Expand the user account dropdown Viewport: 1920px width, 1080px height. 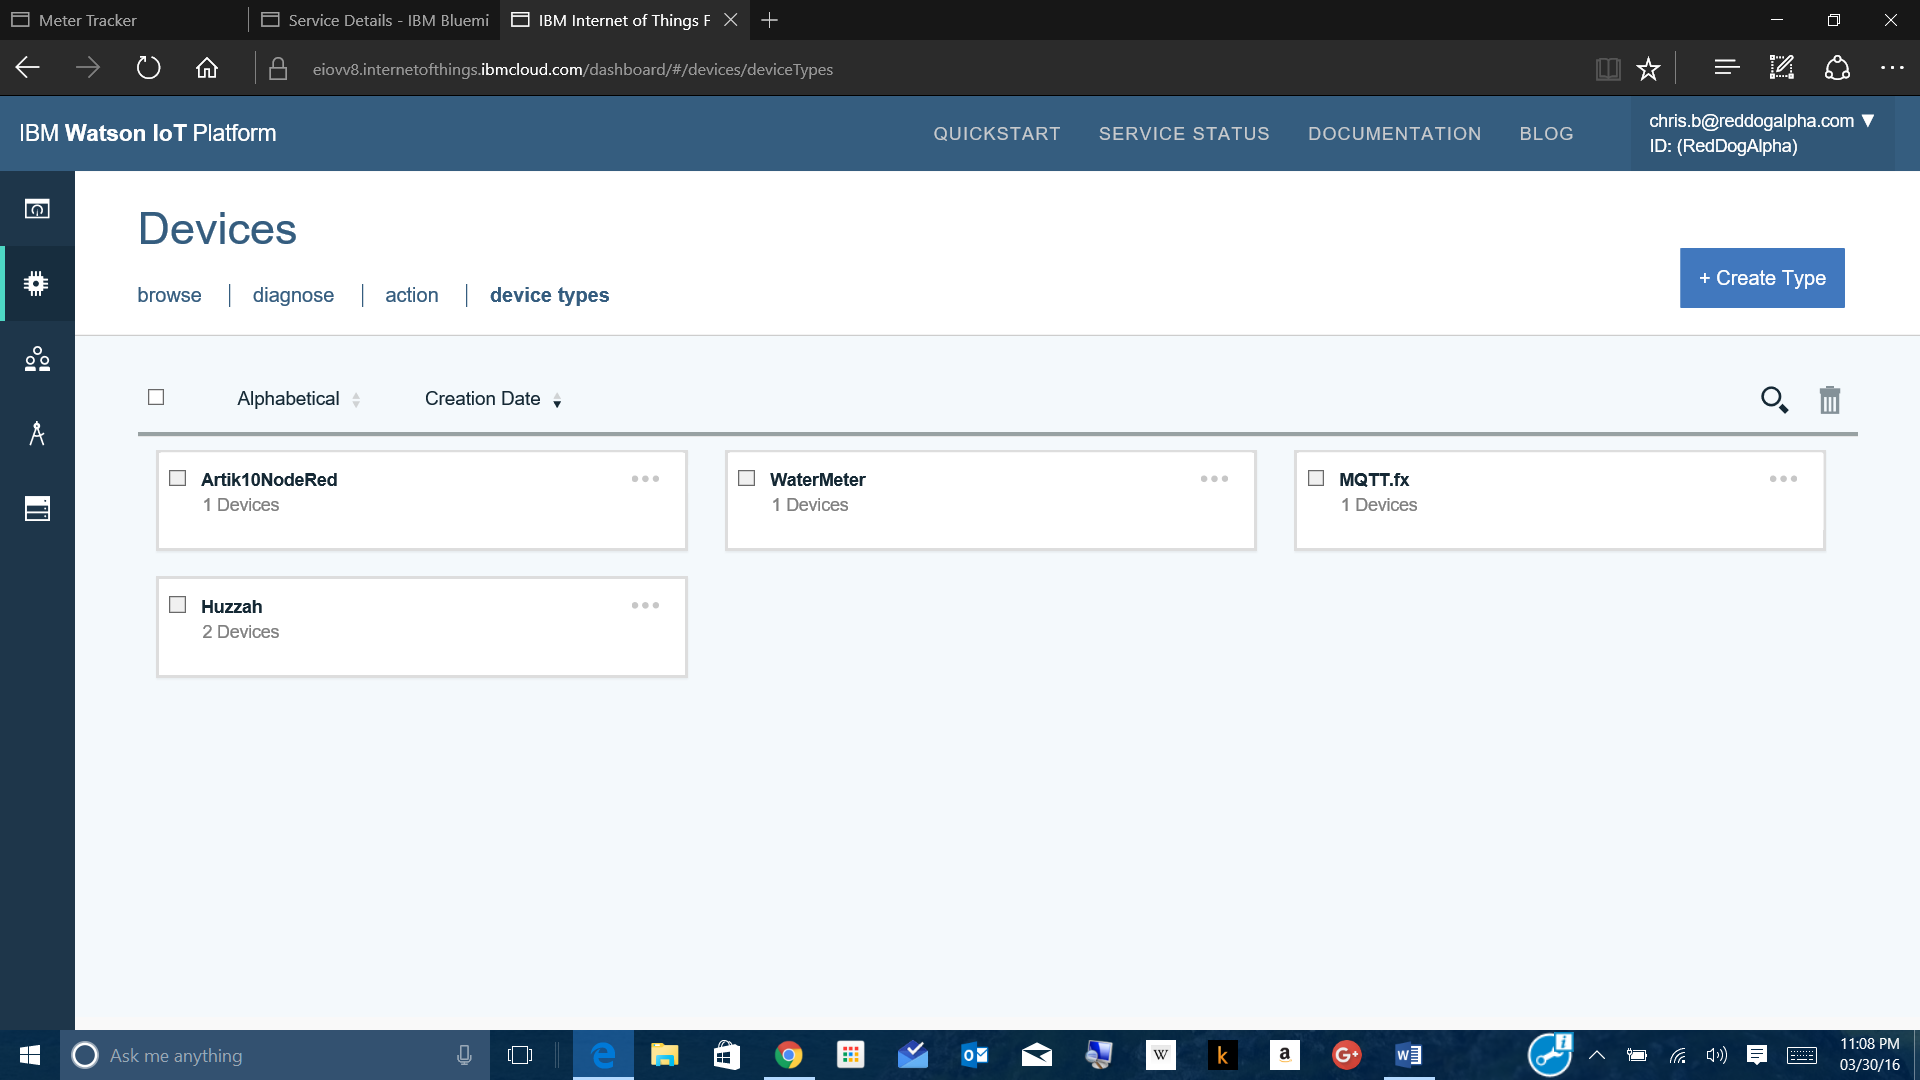pos(1866,121)
